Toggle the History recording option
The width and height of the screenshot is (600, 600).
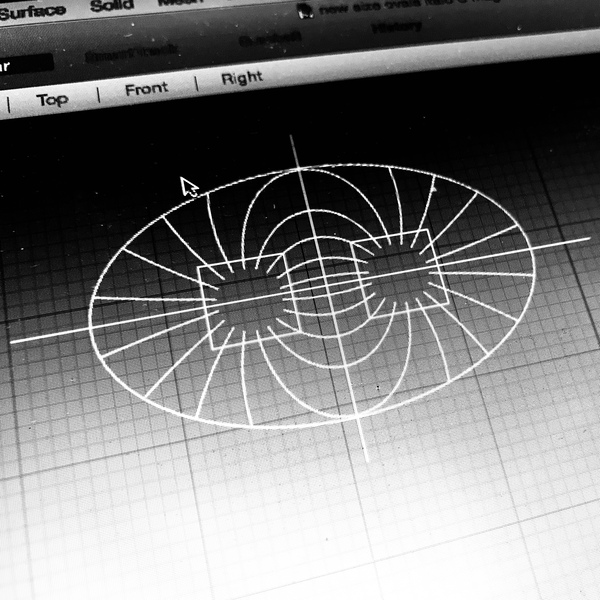pos(397,27)
